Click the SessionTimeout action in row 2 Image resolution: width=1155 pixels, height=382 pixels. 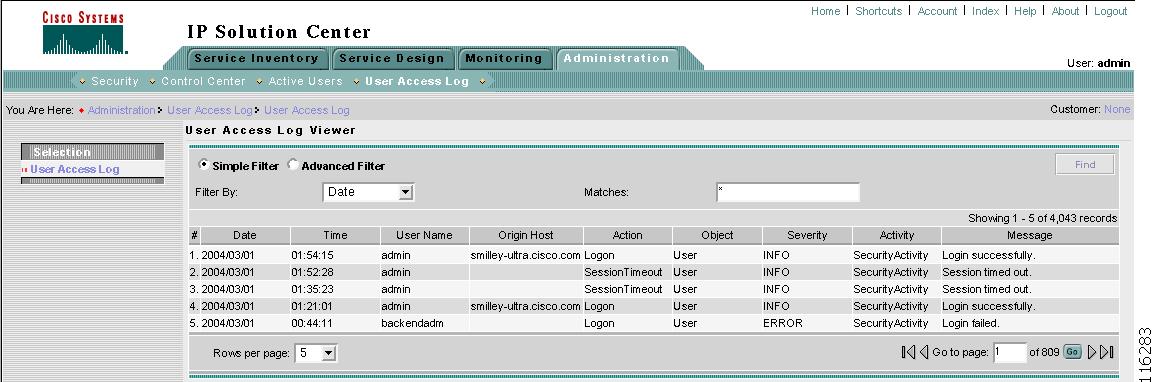point(623,272)
